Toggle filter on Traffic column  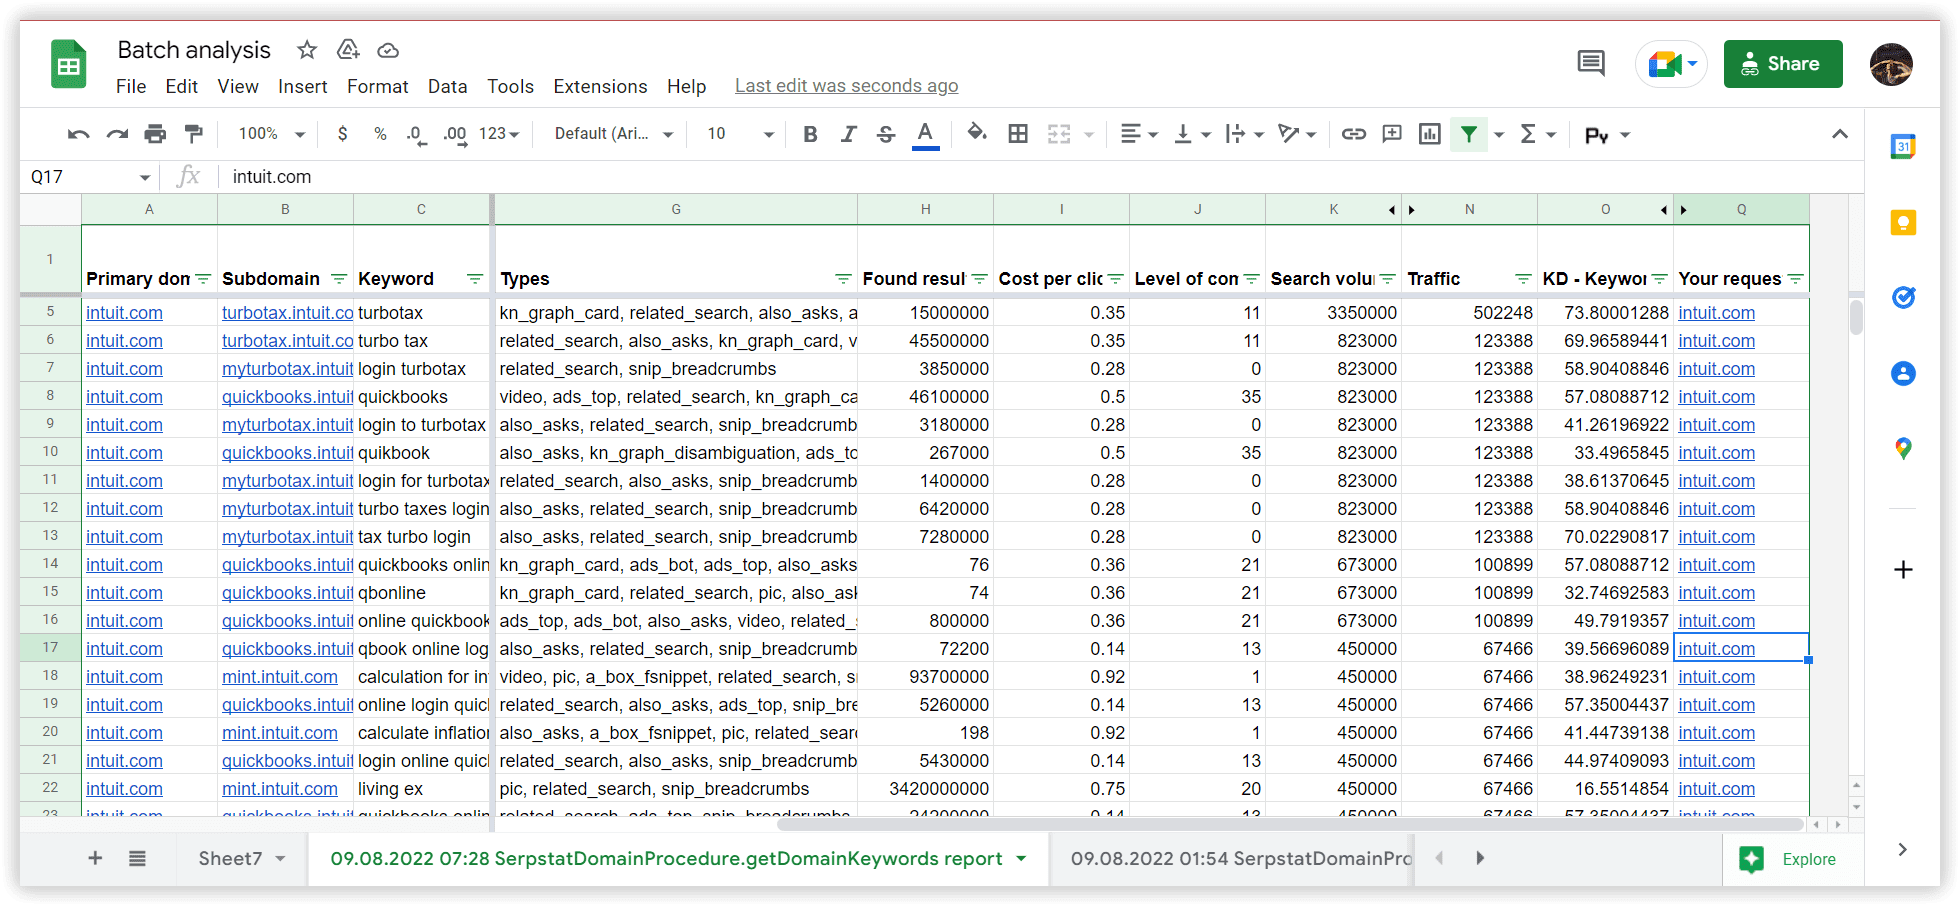point(1523,279)
